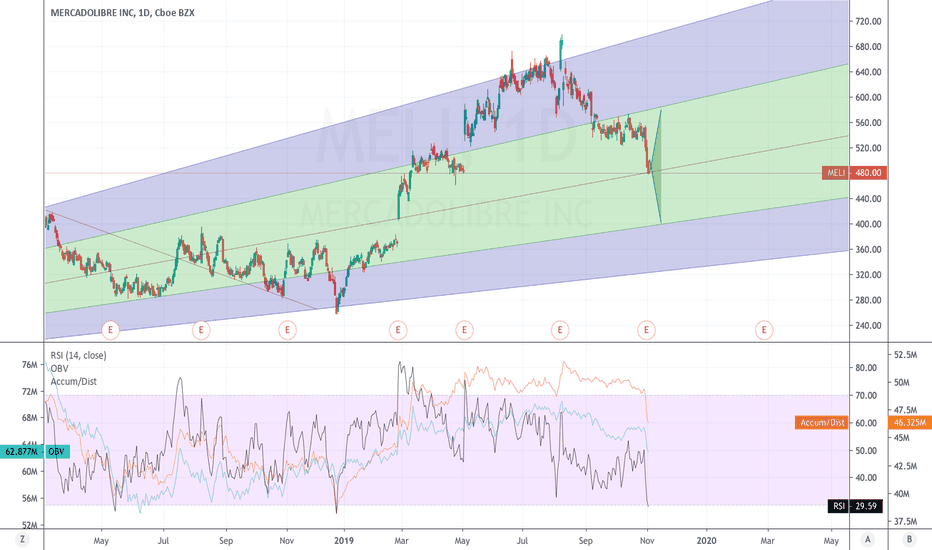Click the 240.00 price axis label
The image size is (932, 550).
click(x=868, y=326)
